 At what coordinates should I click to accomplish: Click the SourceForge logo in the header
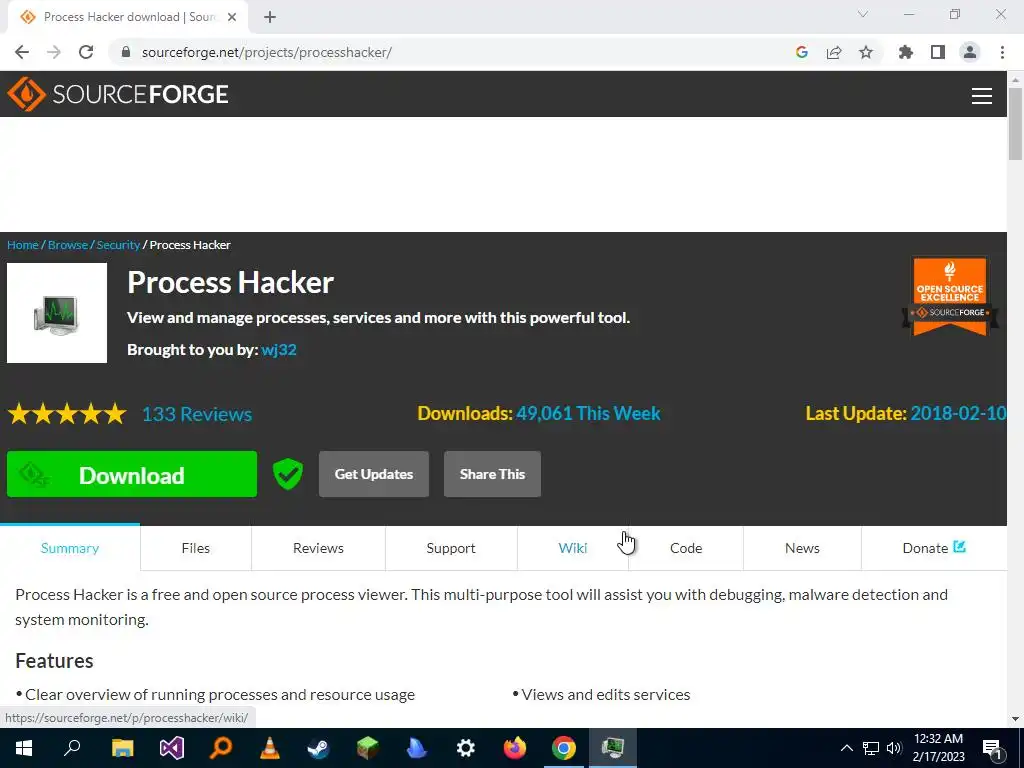(x=118, y=94)
